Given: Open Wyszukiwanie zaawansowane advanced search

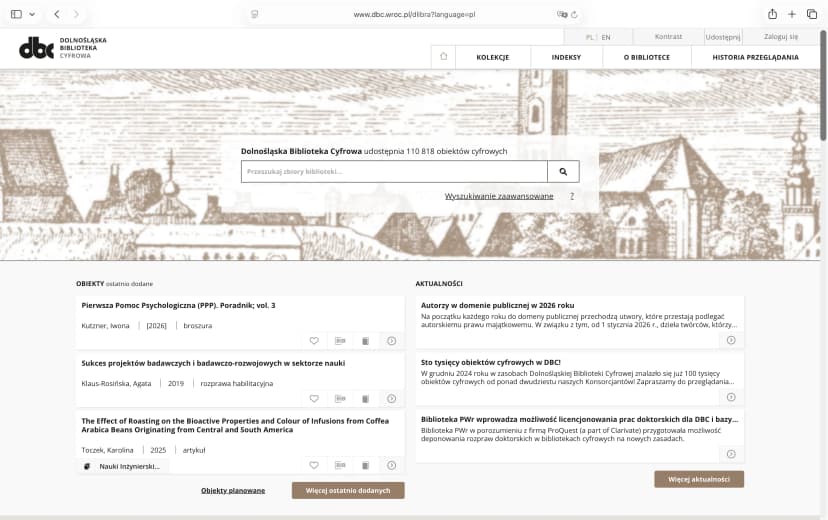Looking at the screenshot, I should point(498,196).
